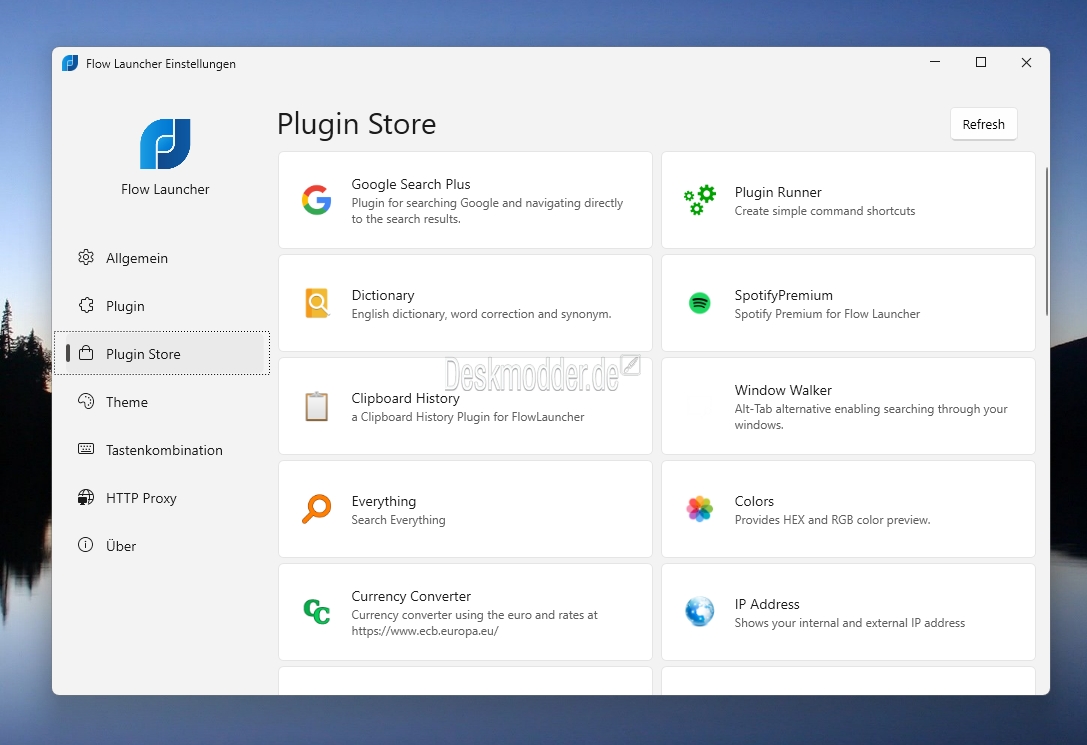The image size is (1087, 745).
Task: Select the IP Address plugin title
Action: (x=767, y=604)
